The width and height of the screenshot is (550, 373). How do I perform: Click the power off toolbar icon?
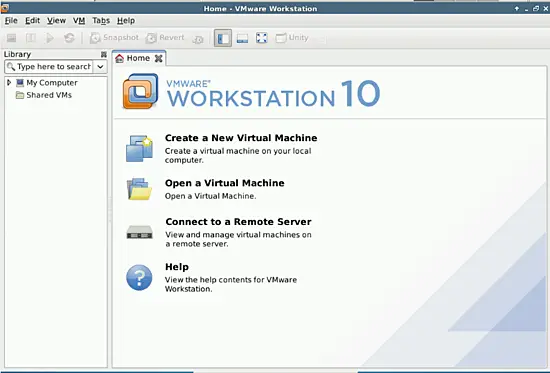point(12,38)
